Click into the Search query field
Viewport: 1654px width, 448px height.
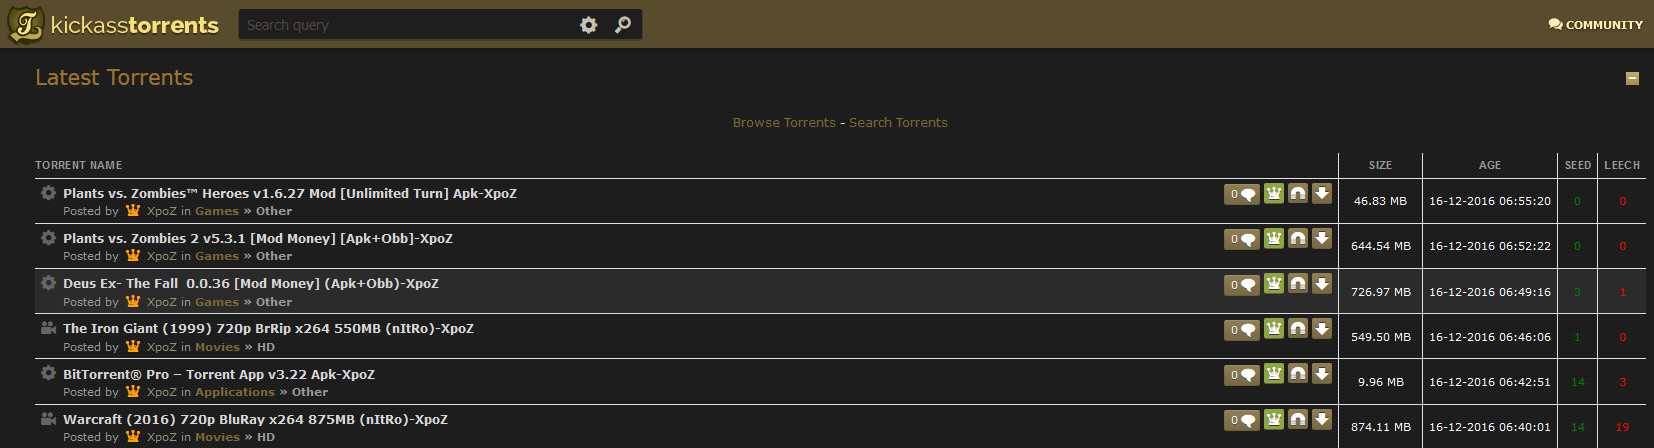click(x=408, y=25)
